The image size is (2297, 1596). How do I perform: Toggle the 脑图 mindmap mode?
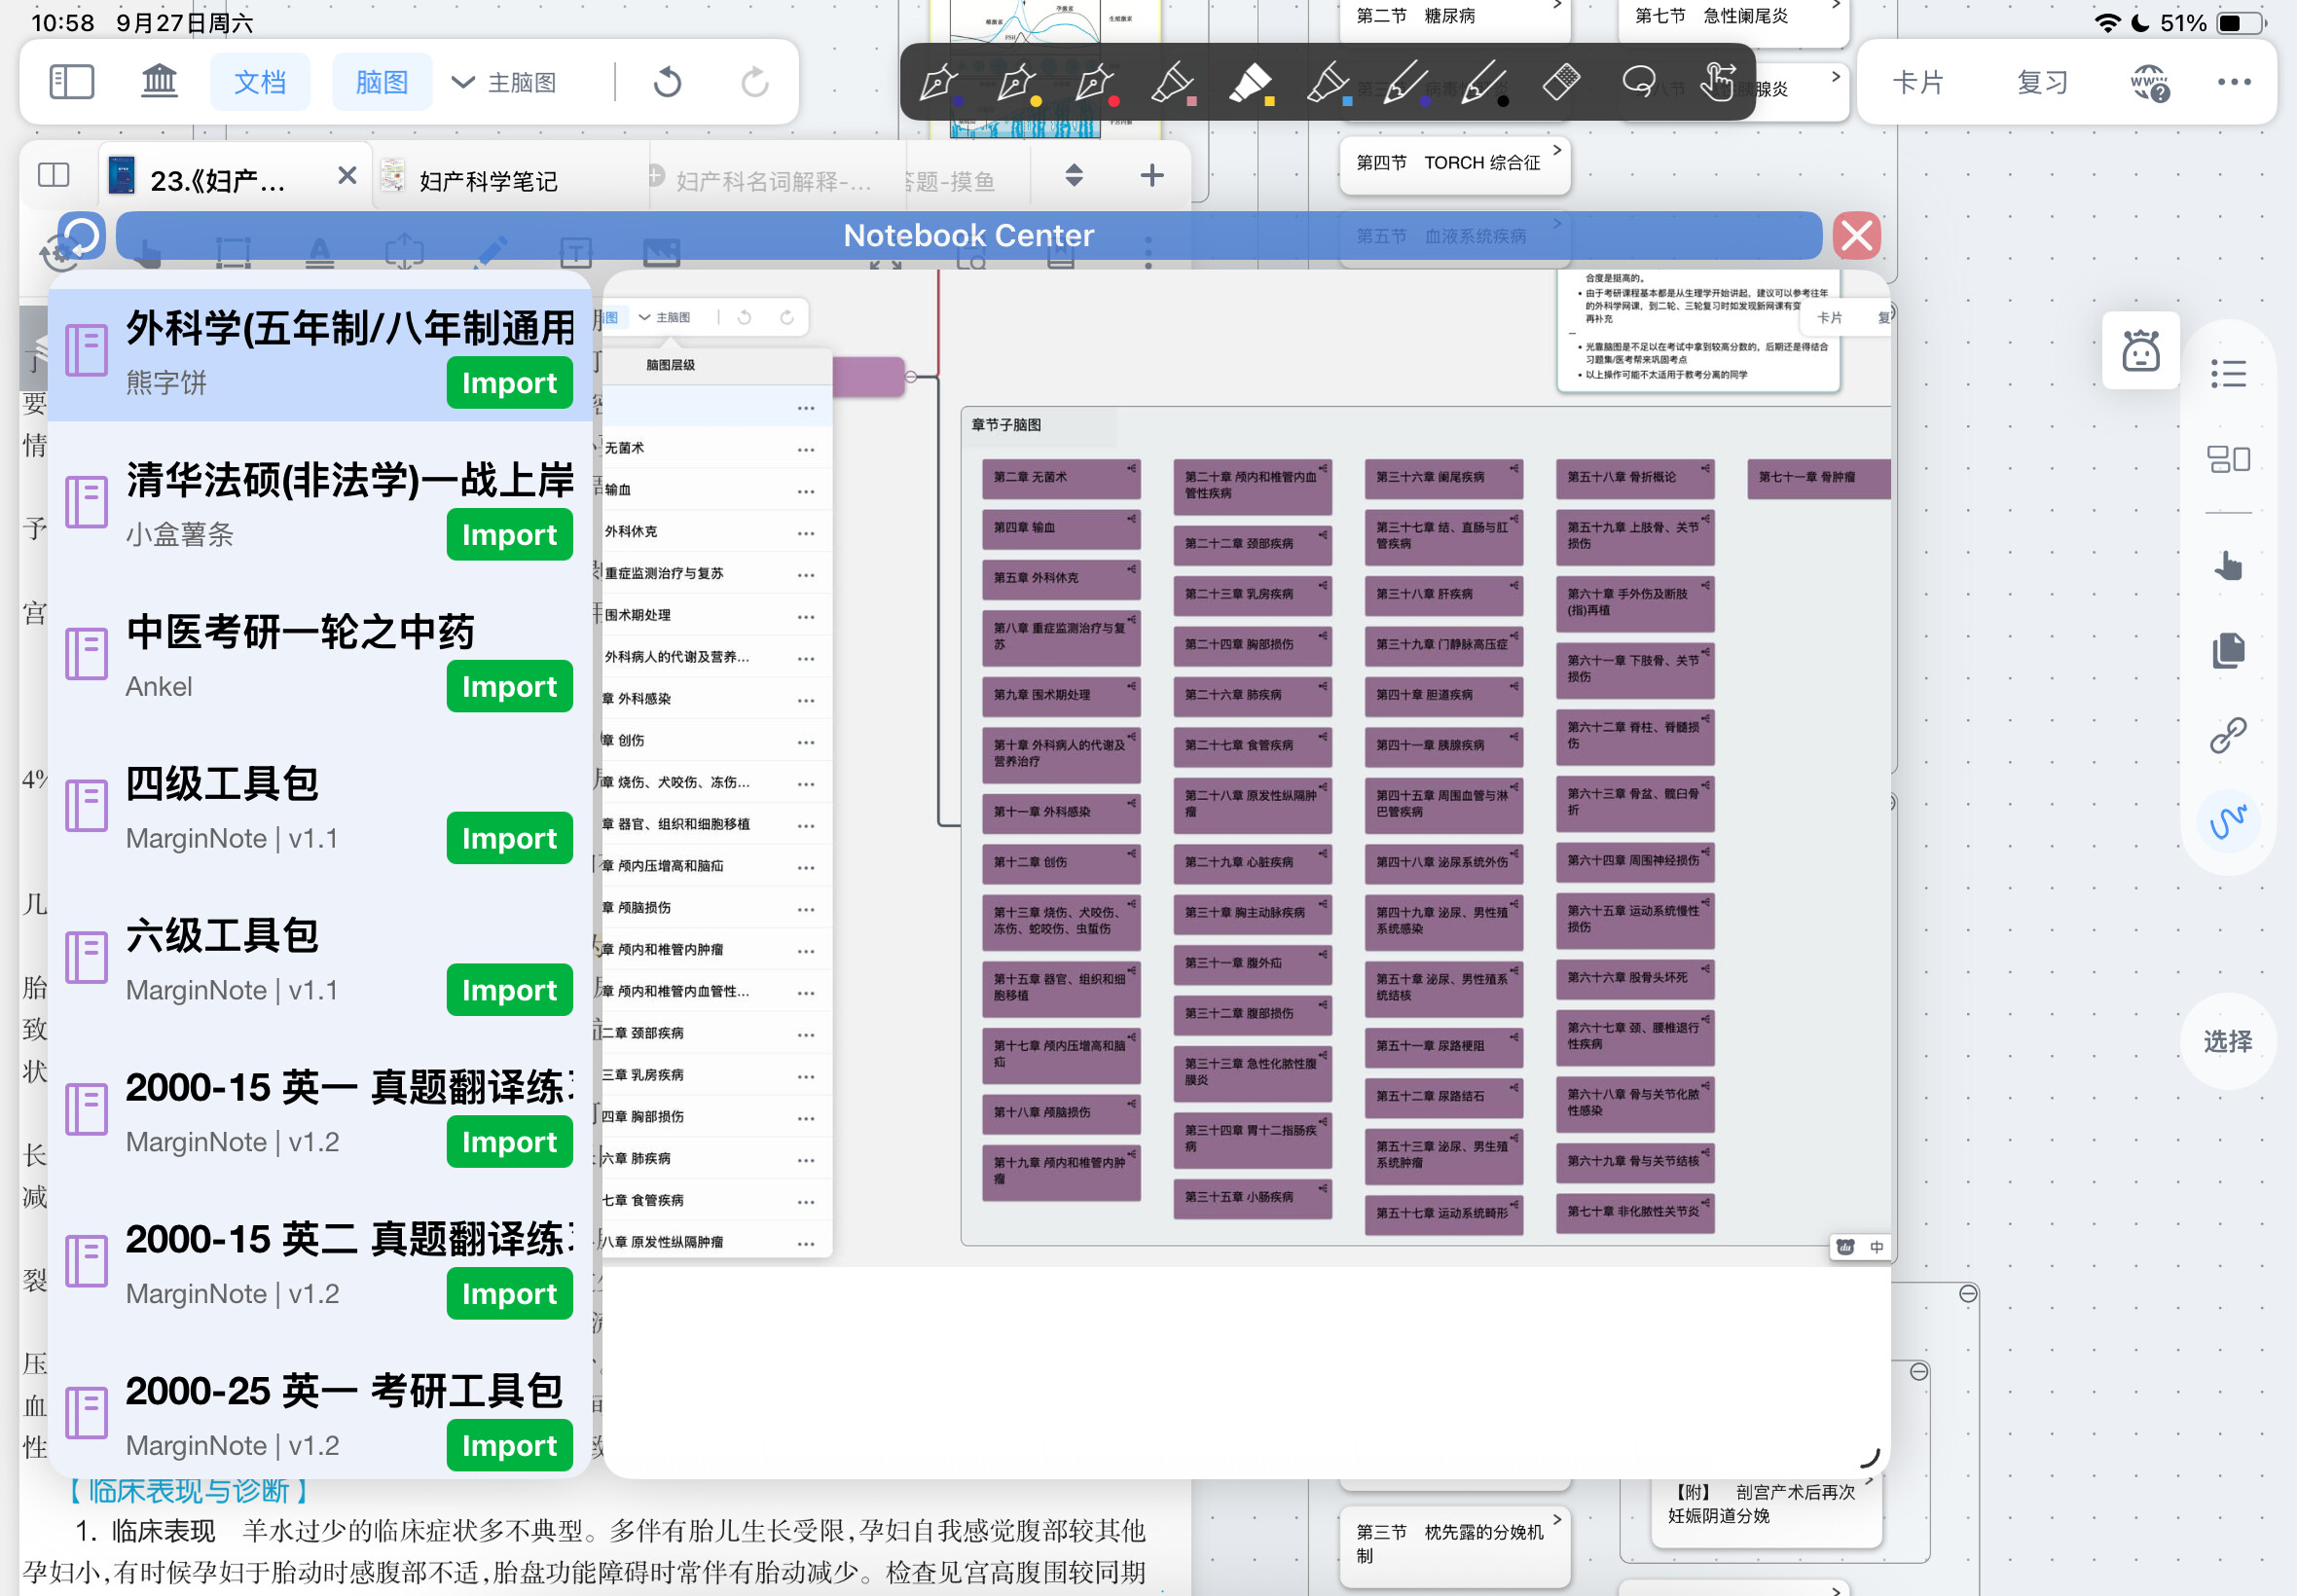[x=381, y=82]
